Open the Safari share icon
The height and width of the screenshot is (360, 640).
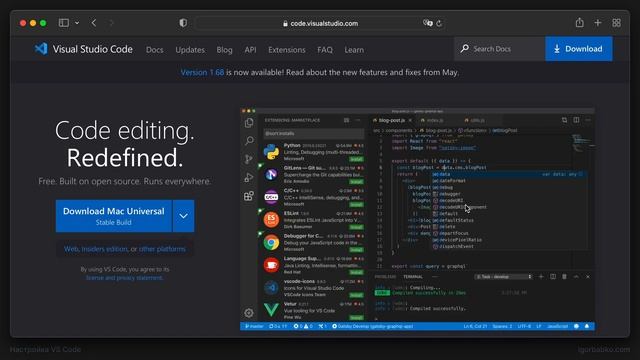580,22
